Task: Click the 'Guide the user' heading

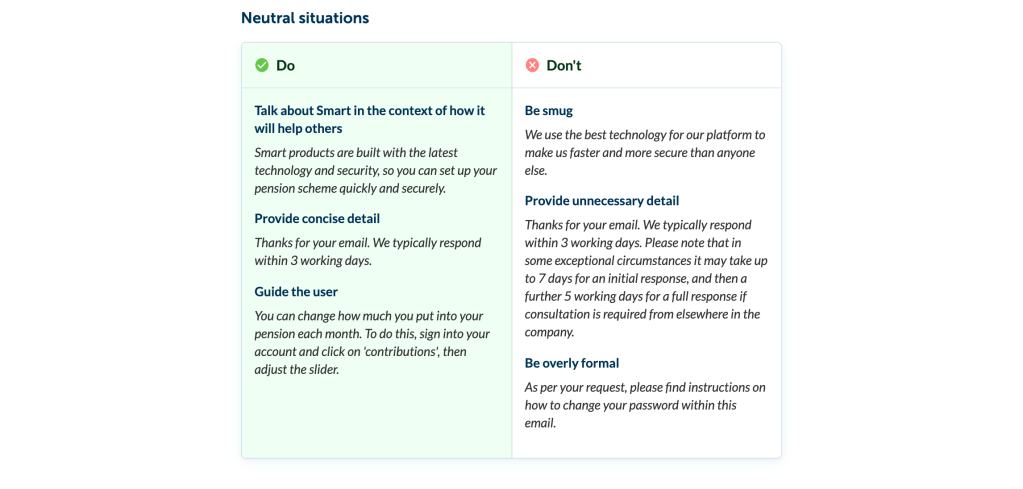Action: point(296,291)
